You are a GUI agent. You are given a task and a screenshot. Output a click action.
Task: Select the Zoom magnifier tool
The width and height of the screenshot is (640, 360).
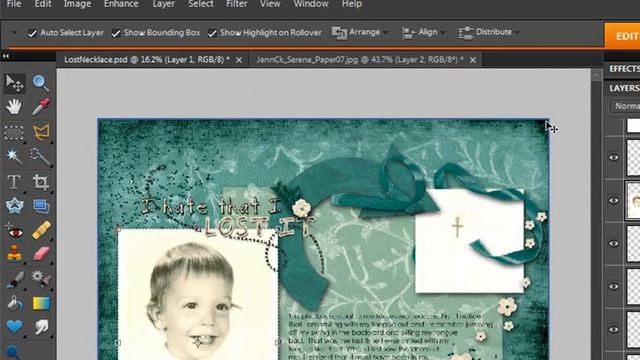point(40,83)
